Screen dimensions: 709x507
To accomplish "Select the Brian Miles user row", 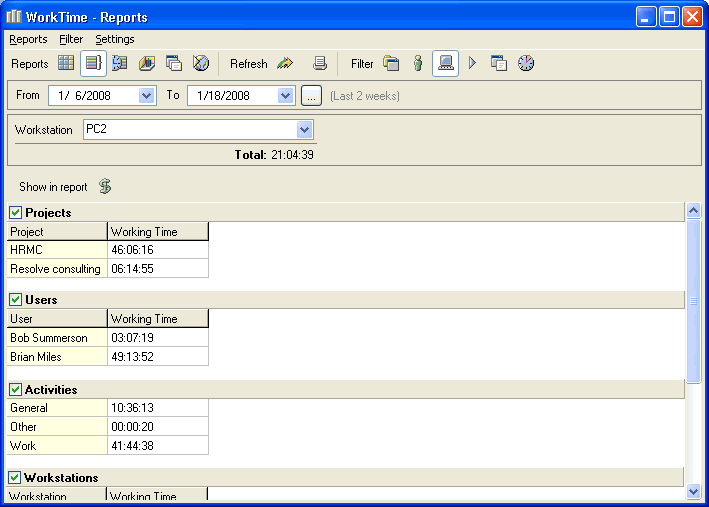I will 108,357.
